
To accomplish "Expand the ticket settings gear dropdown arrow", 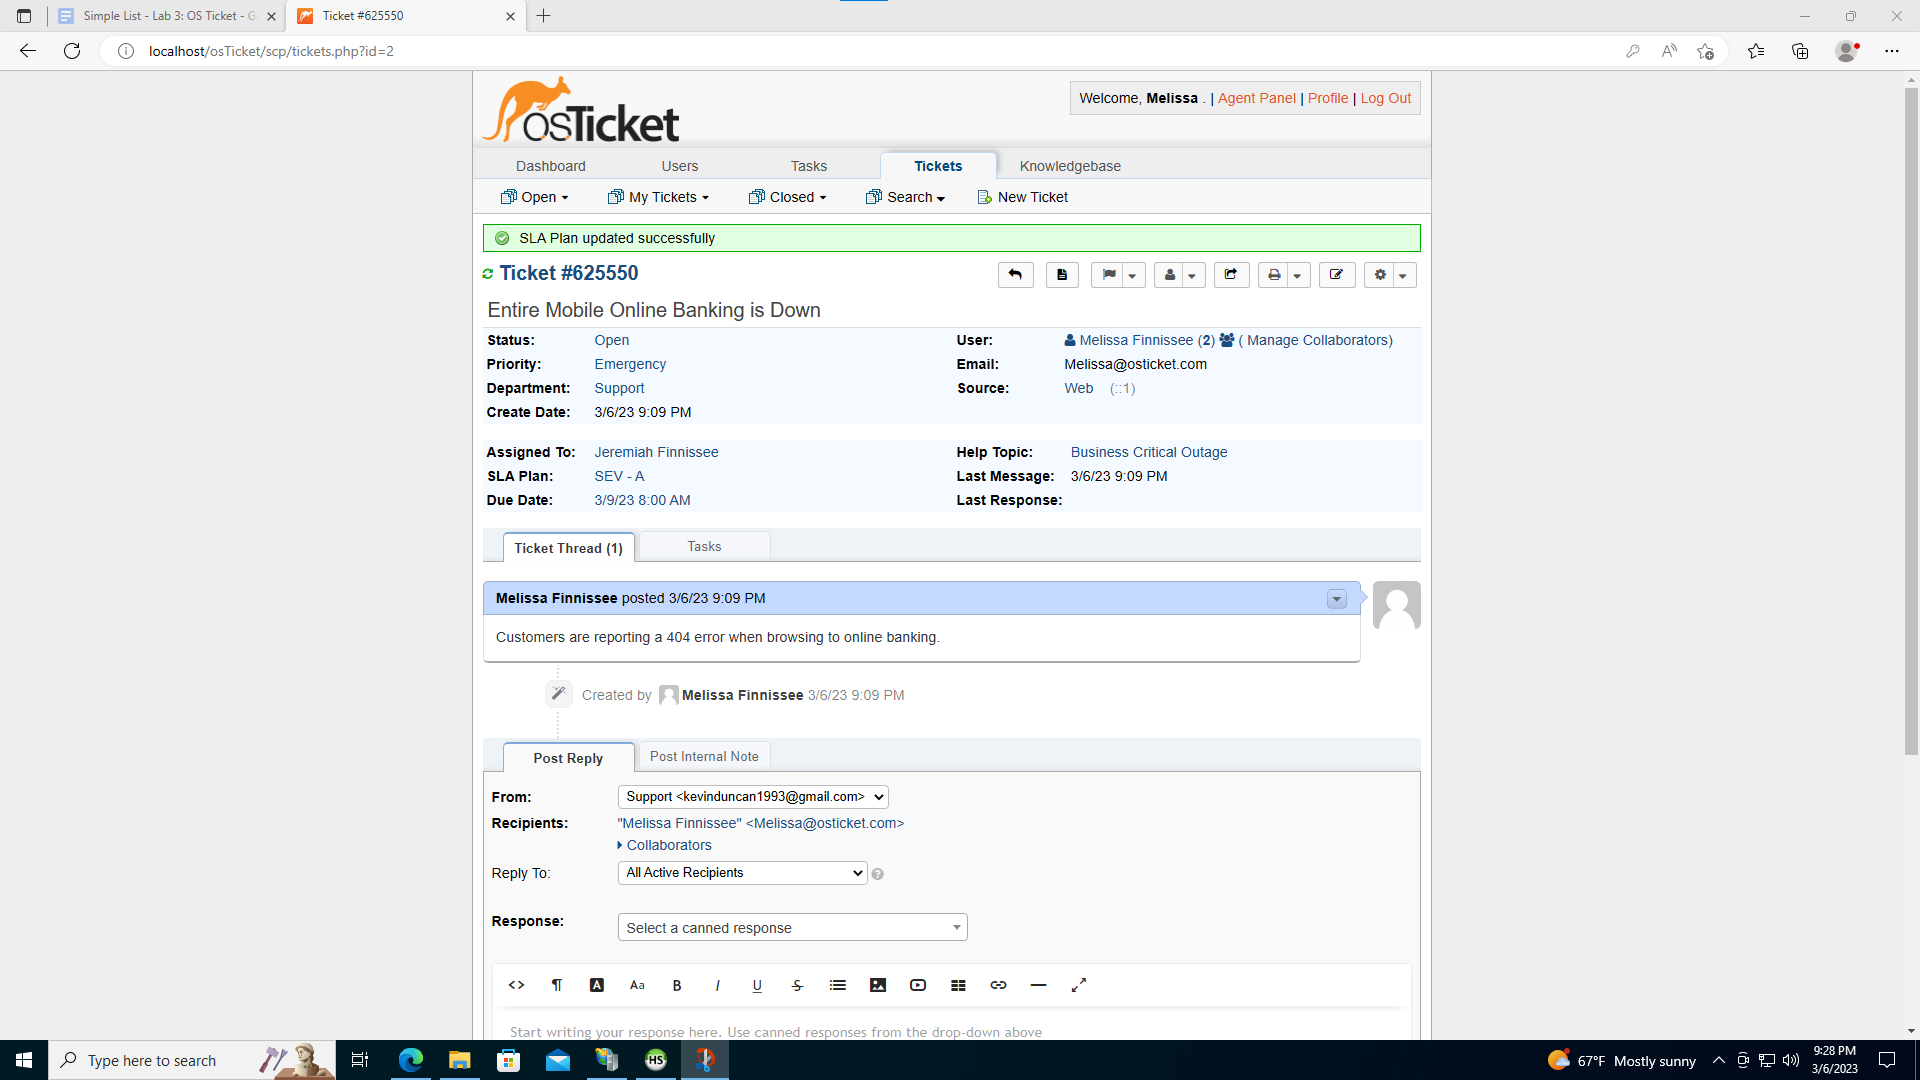I will 1404,274.
